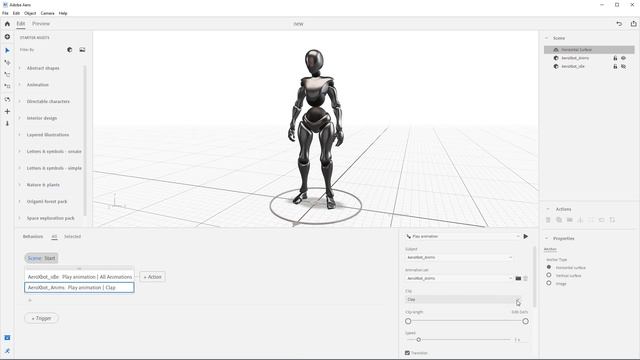This screenshot has width=640, height=360.
Task: Click the trash icon beside Animation set
Action: pyautogui.click(x=526, y=278)
